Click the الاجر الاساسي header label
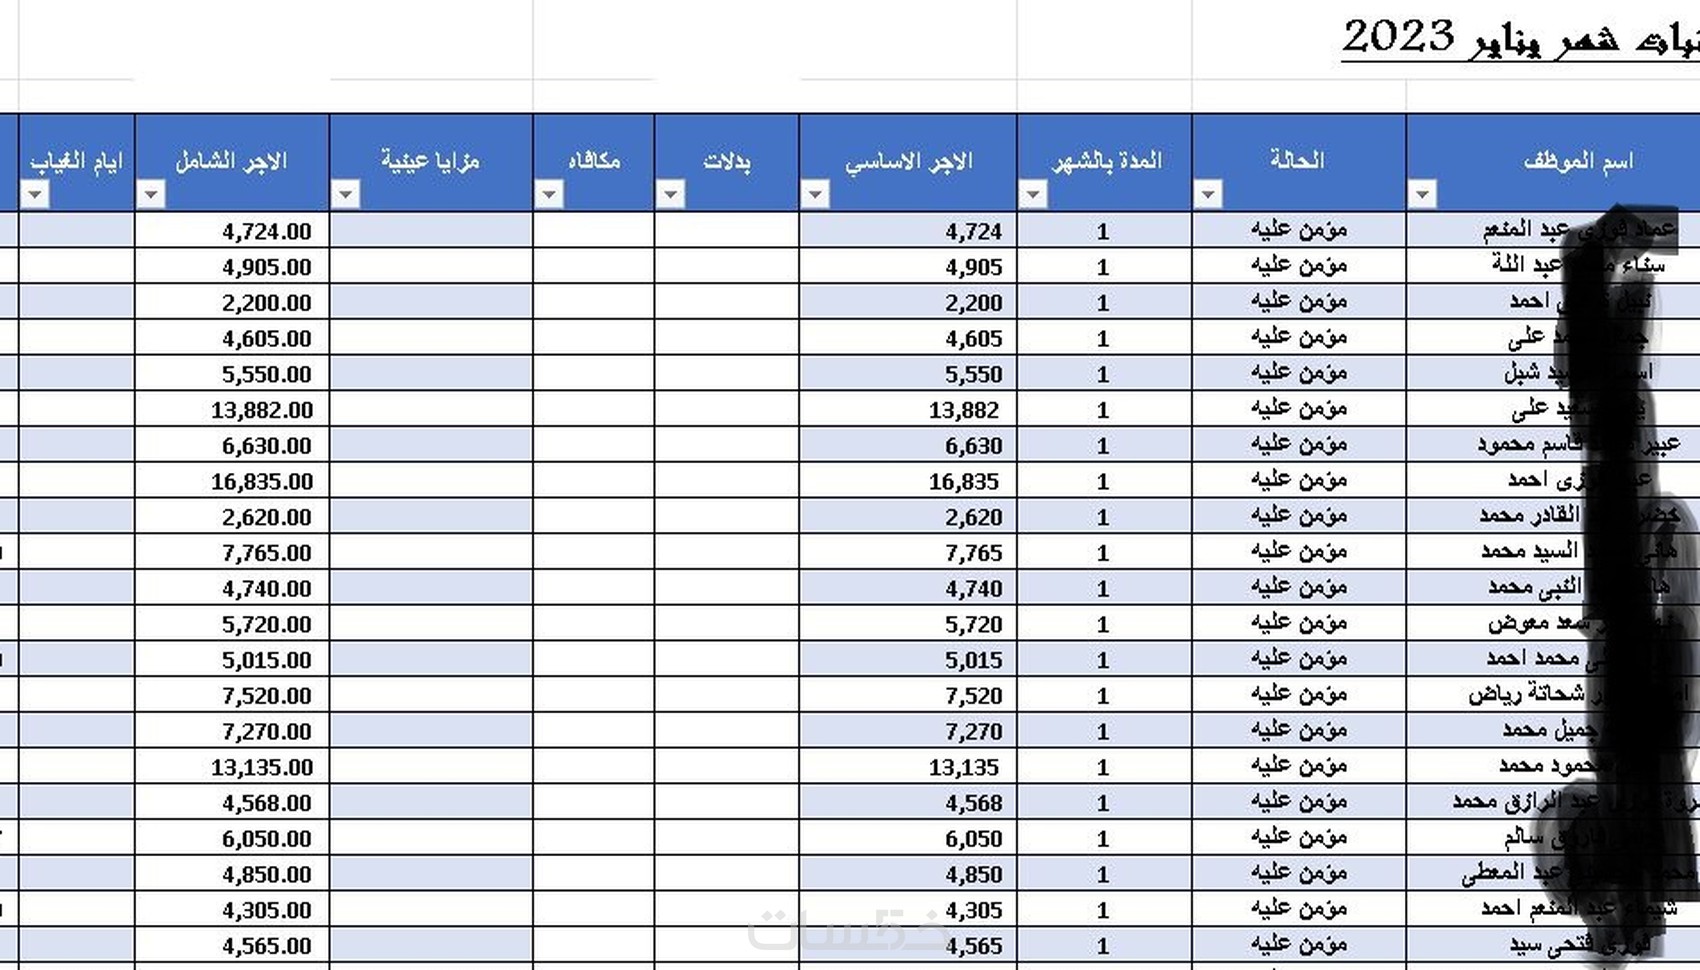 [908, 161]
